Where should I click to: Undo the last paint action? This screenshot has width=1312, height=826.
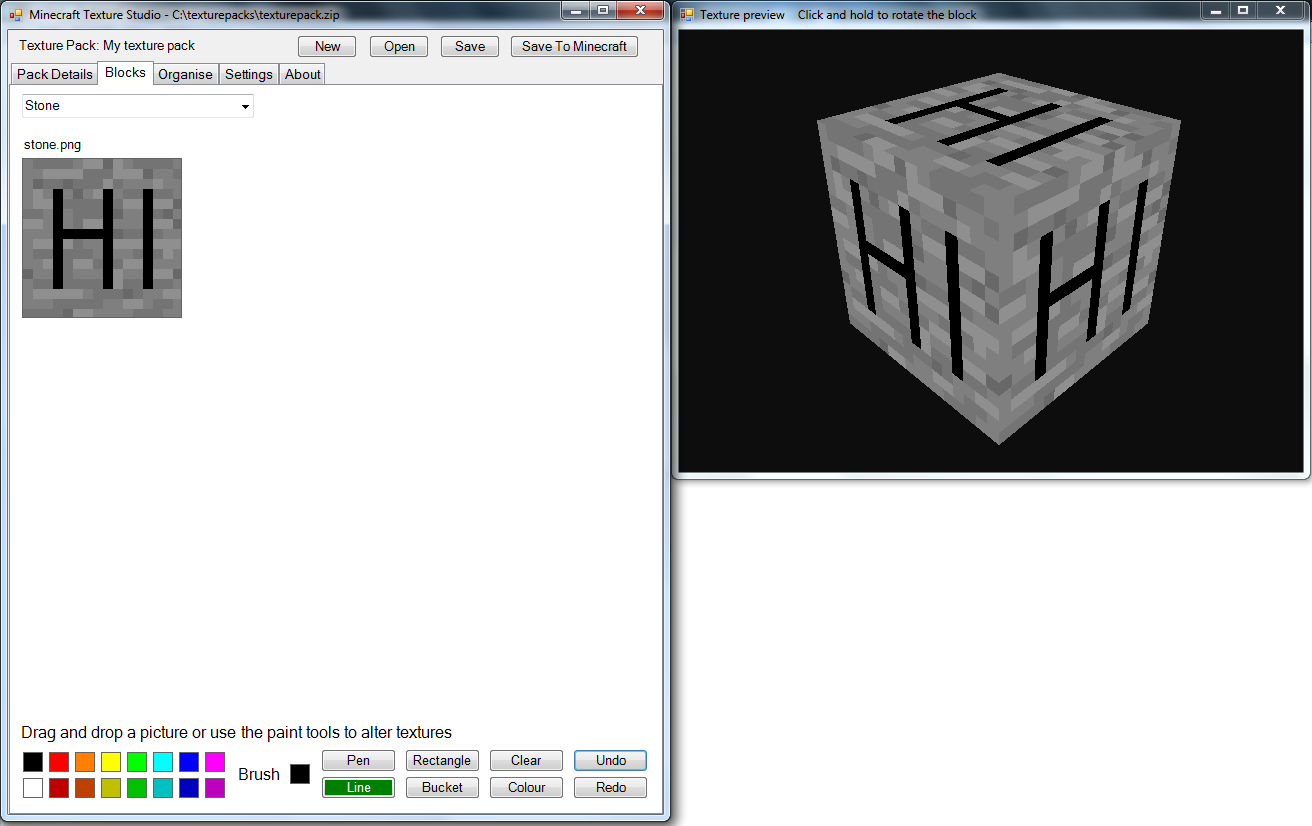click(610, 761)
